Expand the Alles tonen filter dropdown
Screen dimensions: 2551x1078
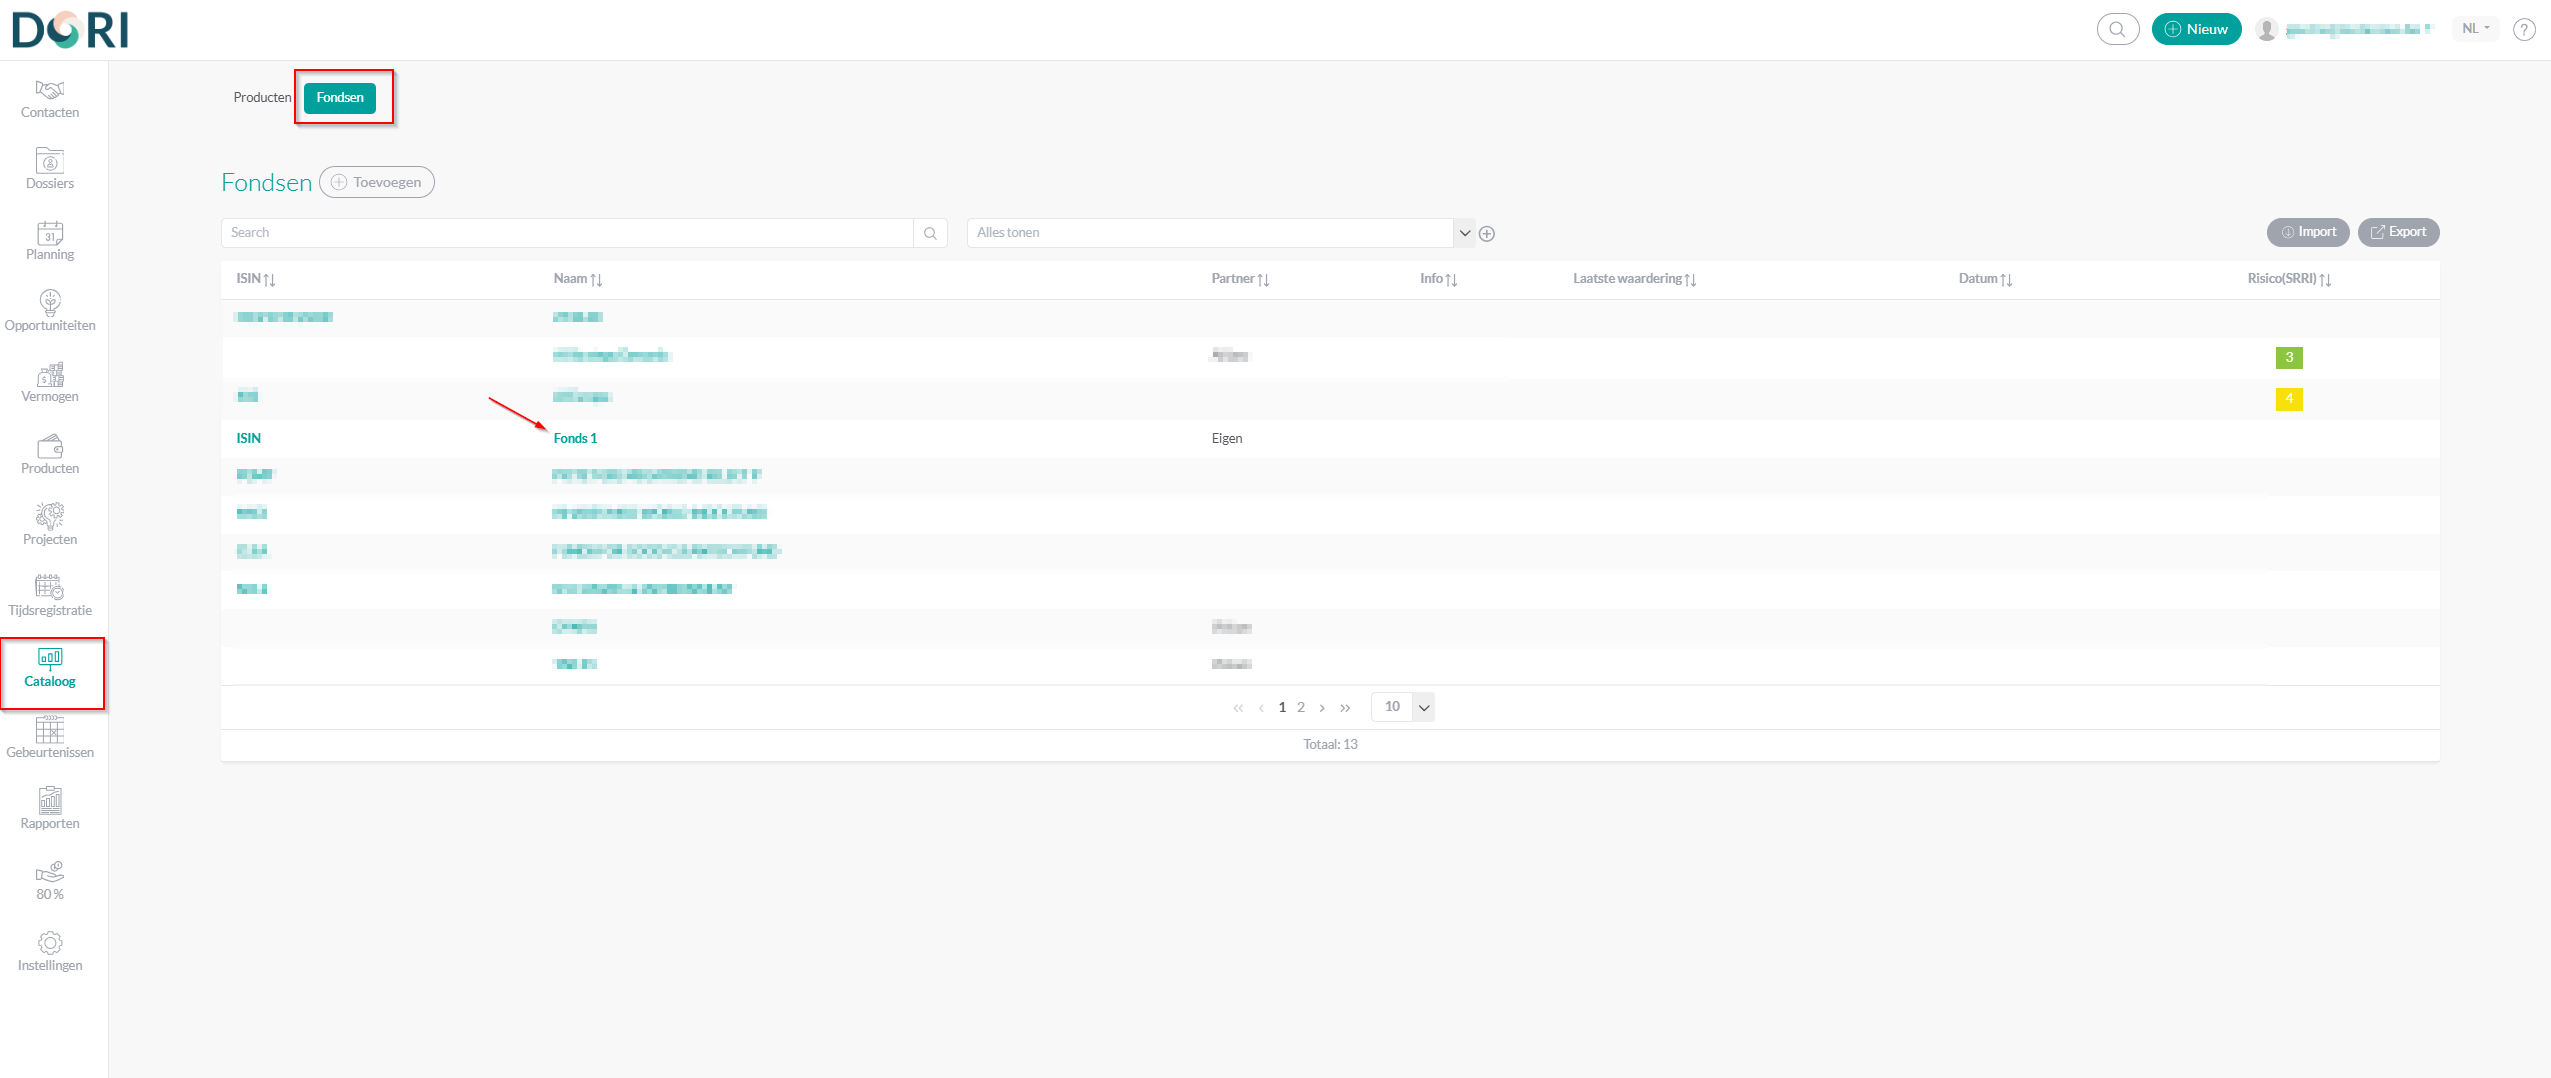(1465, 233)
